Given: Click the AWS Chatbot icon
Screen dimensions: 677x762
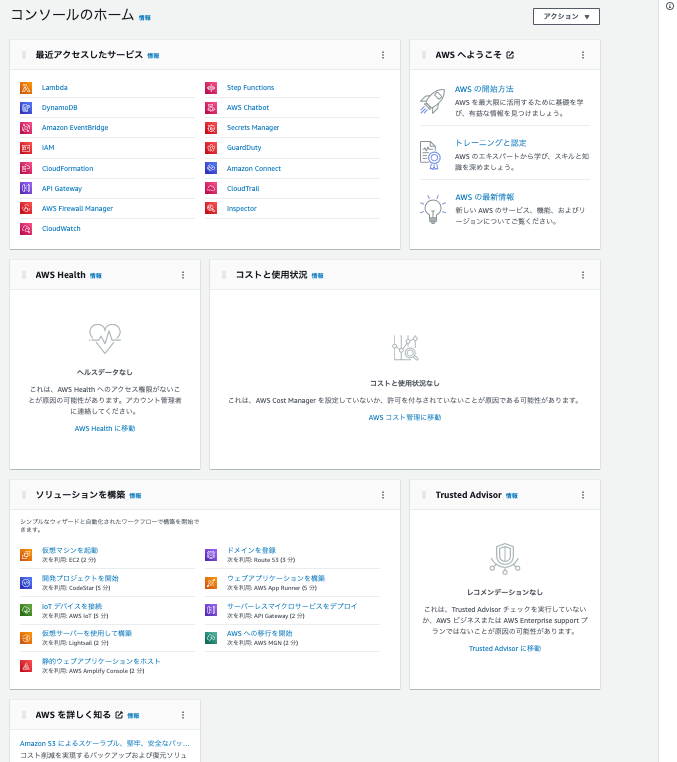Looking at the screenshot, I should point(211,107).
